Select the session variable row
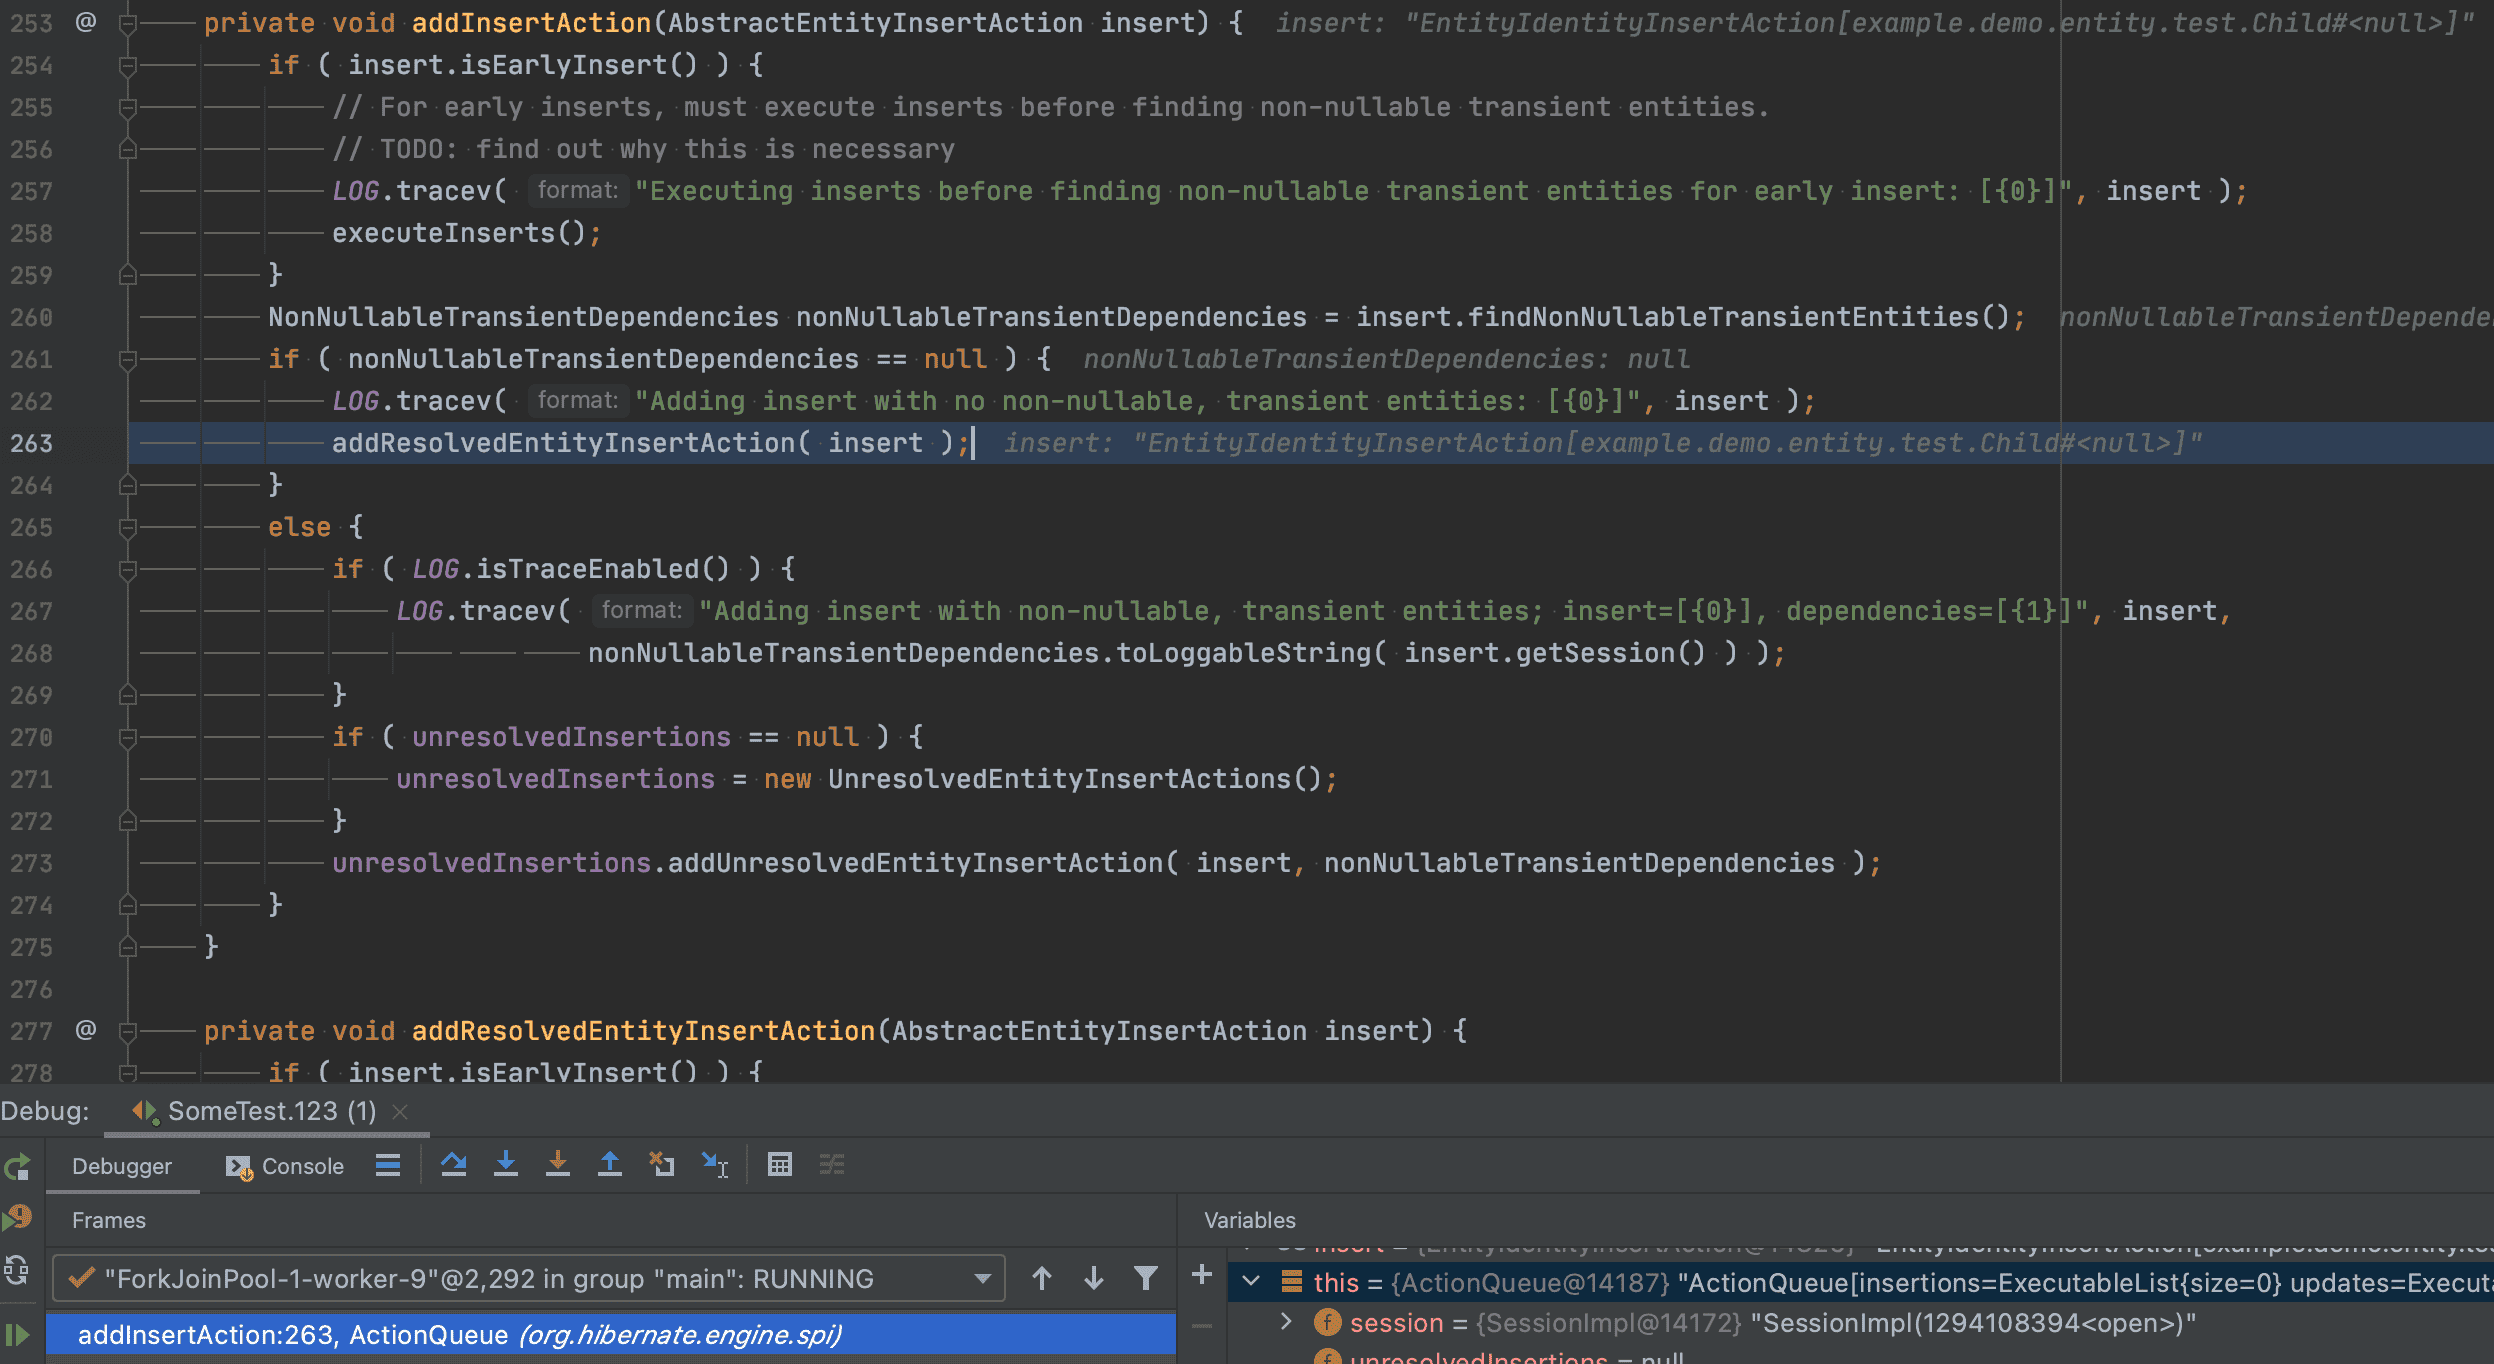Image resolution: width=2494 pixels, height=1364 pixels. pos(1860,1322)
